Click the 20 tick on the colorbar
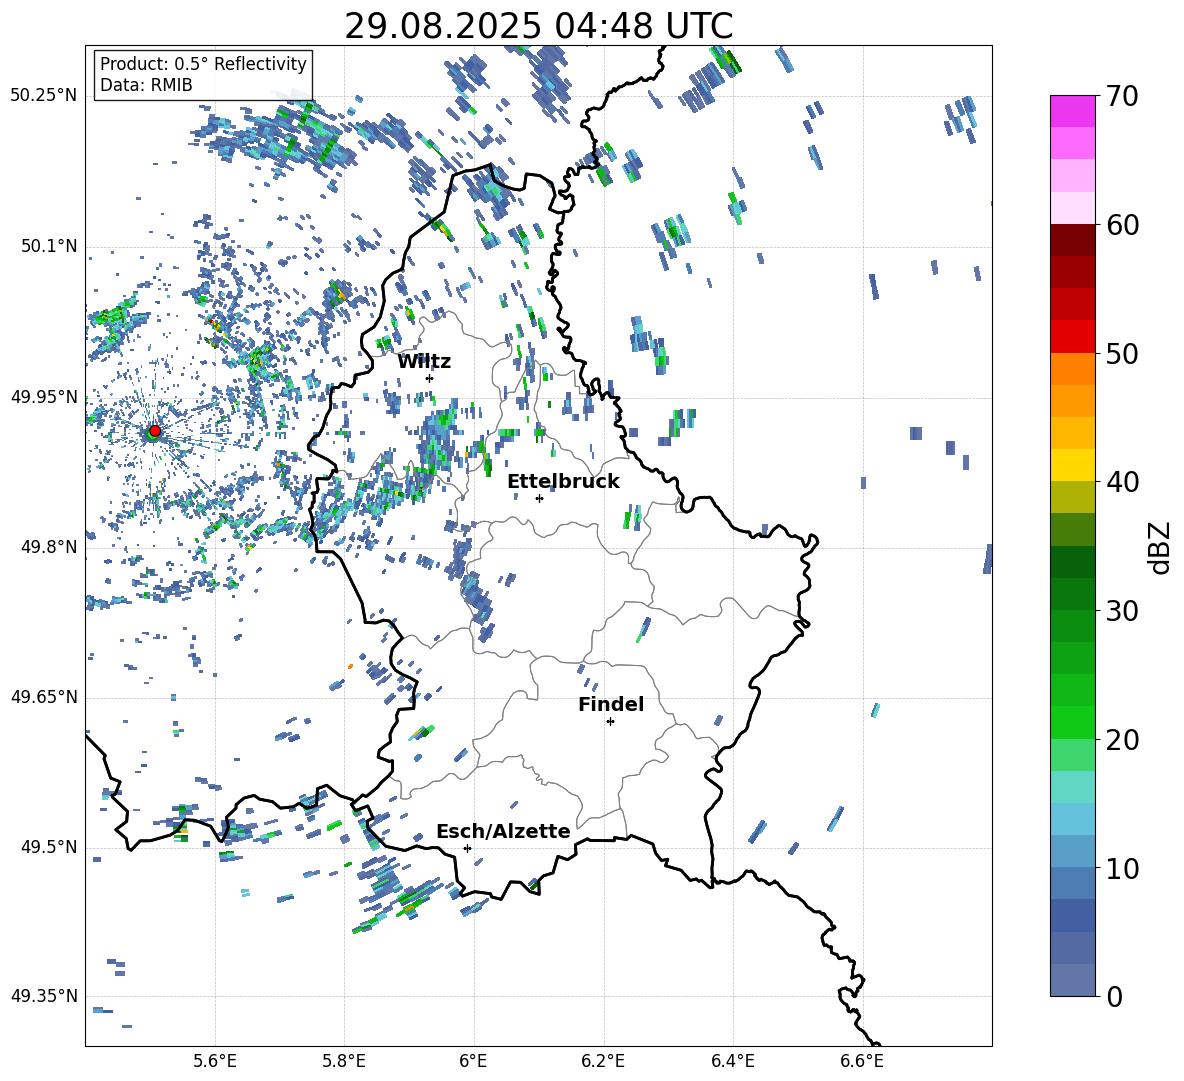The image size is (1184, 1081). pyautogui.click(x=1121, y=739)
